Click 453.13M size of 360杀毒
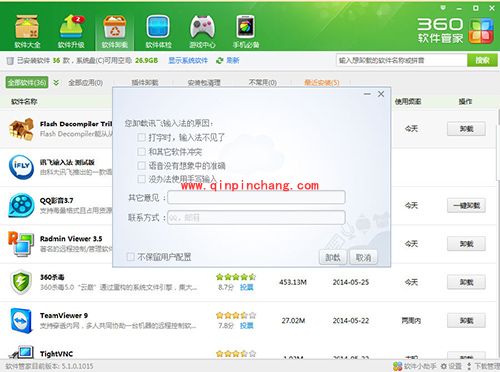Viewport: 500px width, 372px height. (293, 282)
